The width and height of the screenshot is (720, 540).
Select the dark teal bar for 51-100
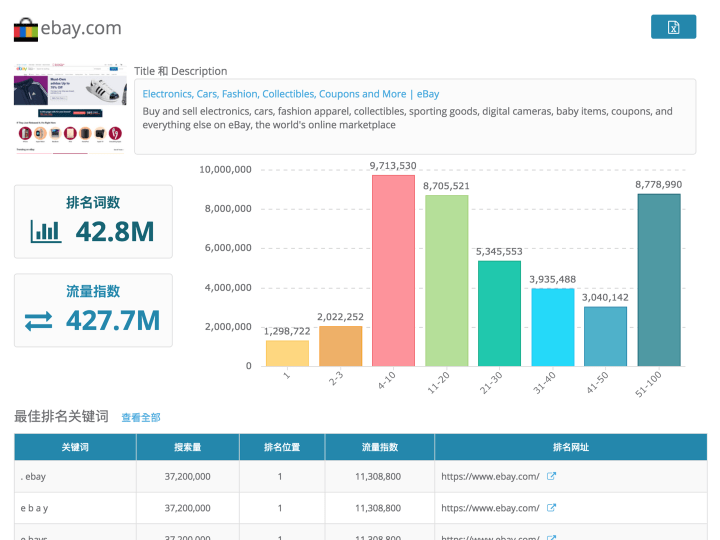coord(659,280)
